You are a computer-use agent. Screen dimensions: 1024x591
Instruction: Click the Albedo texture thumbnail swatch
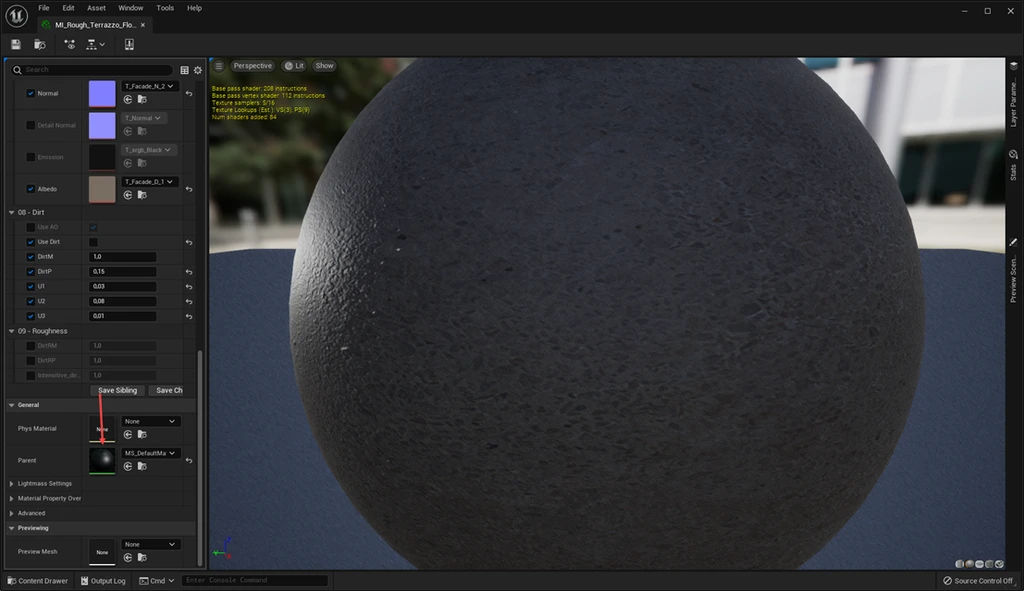[102, 189]
